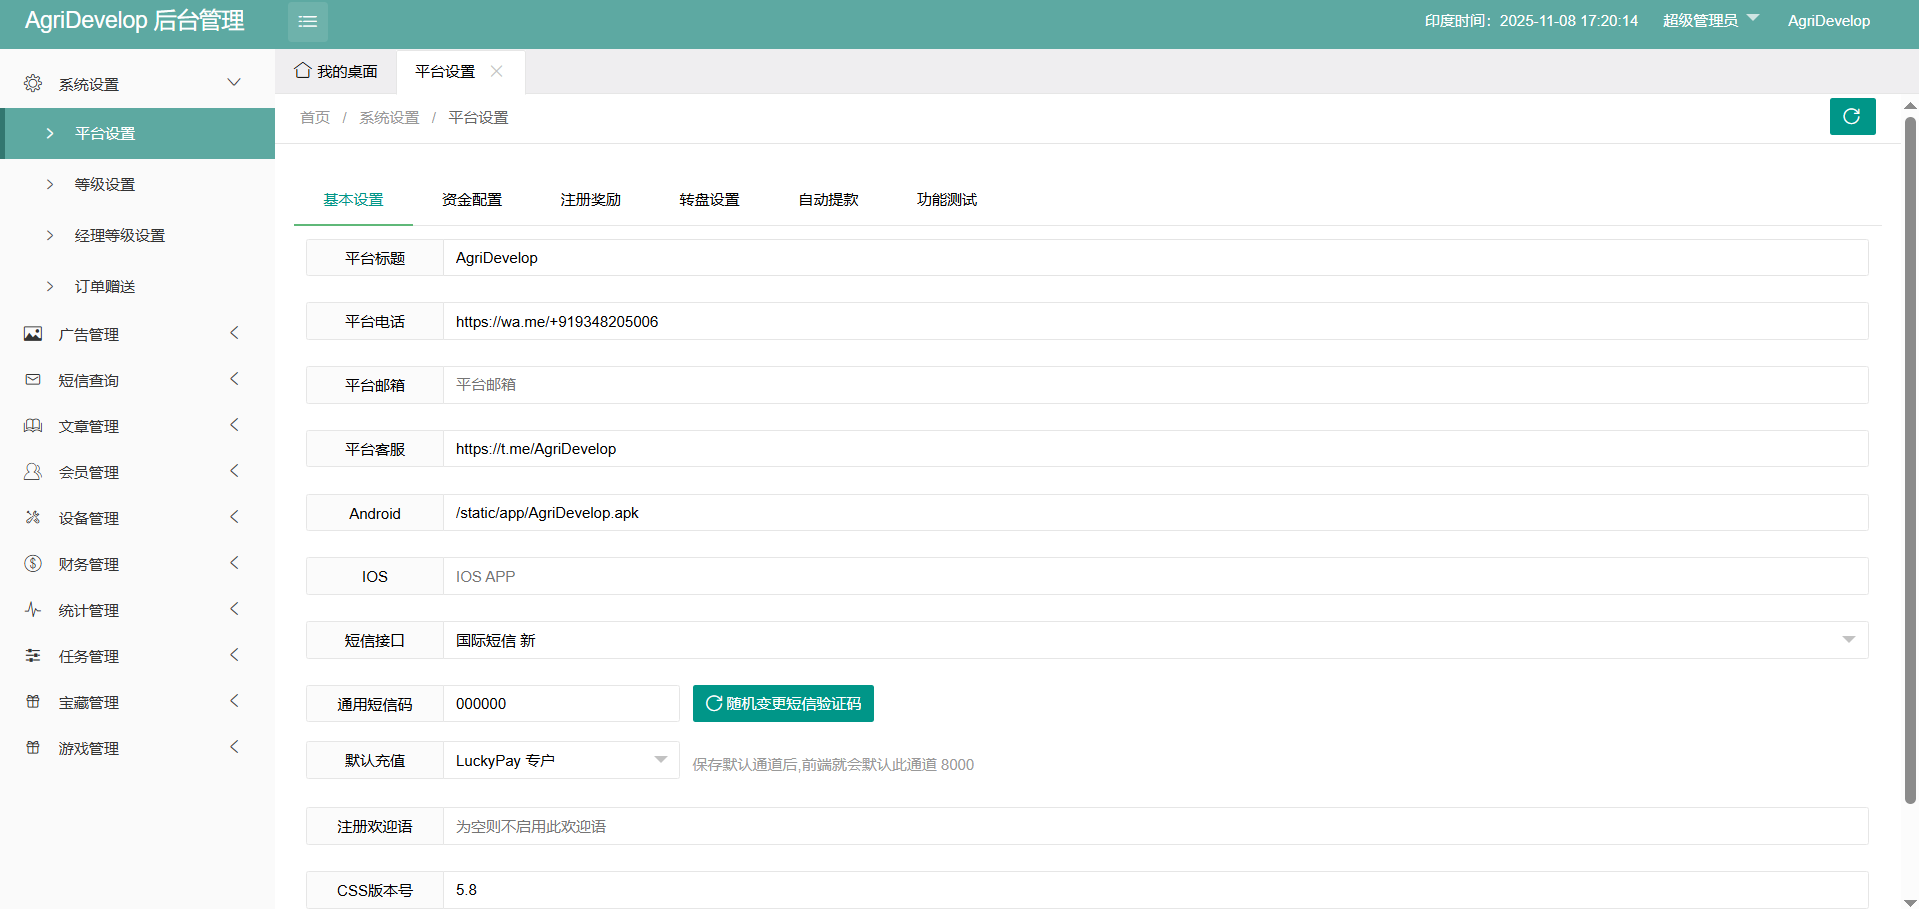The height and width of the screenshot is (909, 1919).
Task: Click the 统计管理 pulse icon
Action: [33, 610]
